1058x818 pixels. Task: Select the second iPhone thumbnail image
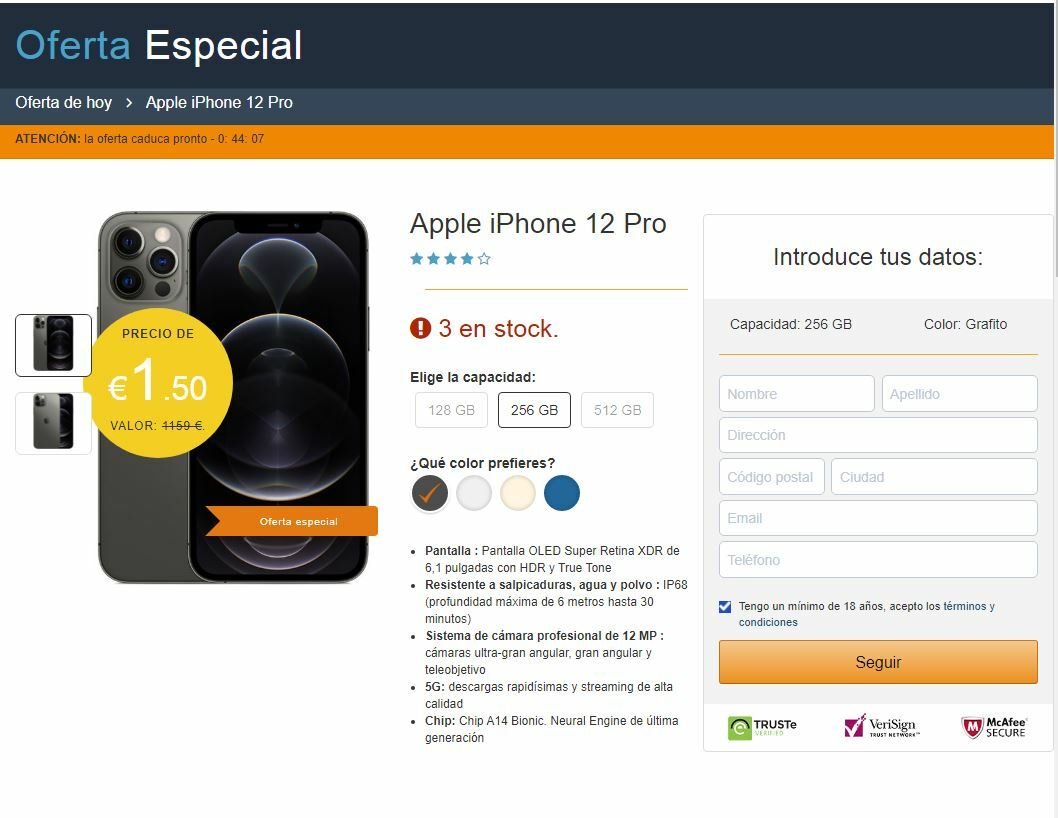point(53,423)
